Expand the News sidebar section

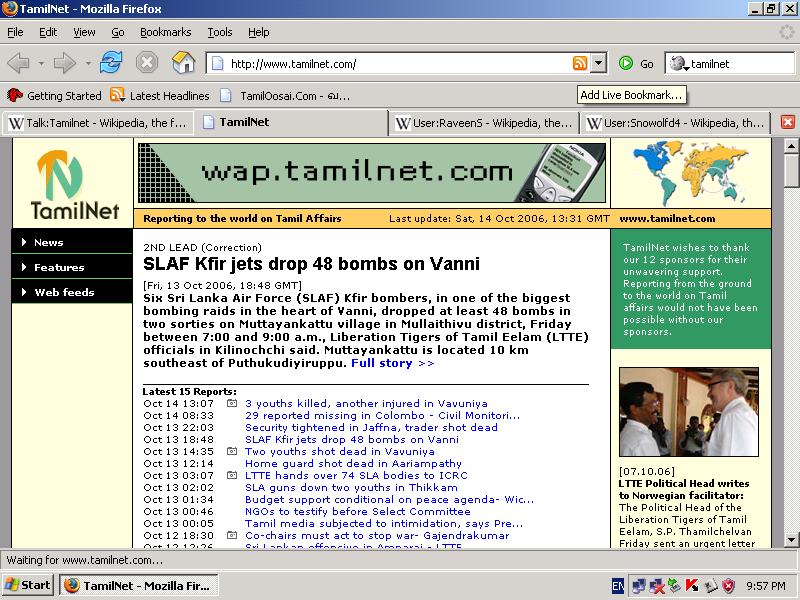pyautogui.click(x=72, y=242)
